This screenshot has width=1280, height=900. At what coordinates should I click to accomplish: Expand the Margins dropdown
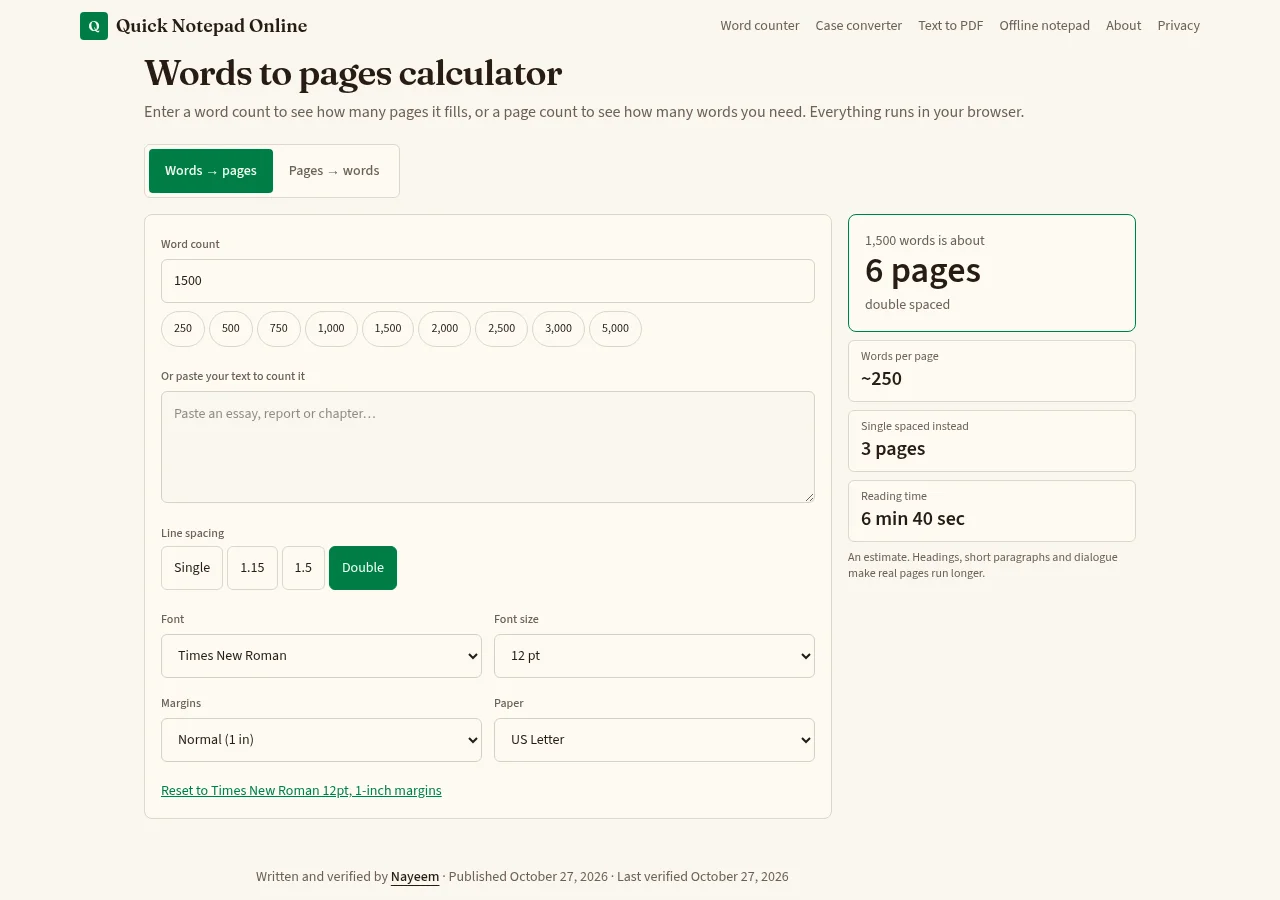pos(321,740)
